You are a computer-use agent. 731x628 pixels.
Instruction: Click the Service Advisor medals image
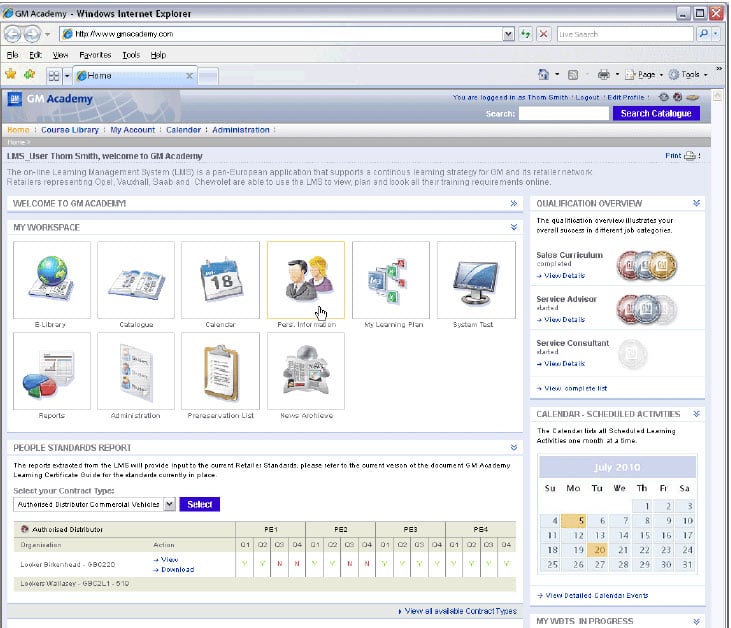pos(647,309)
